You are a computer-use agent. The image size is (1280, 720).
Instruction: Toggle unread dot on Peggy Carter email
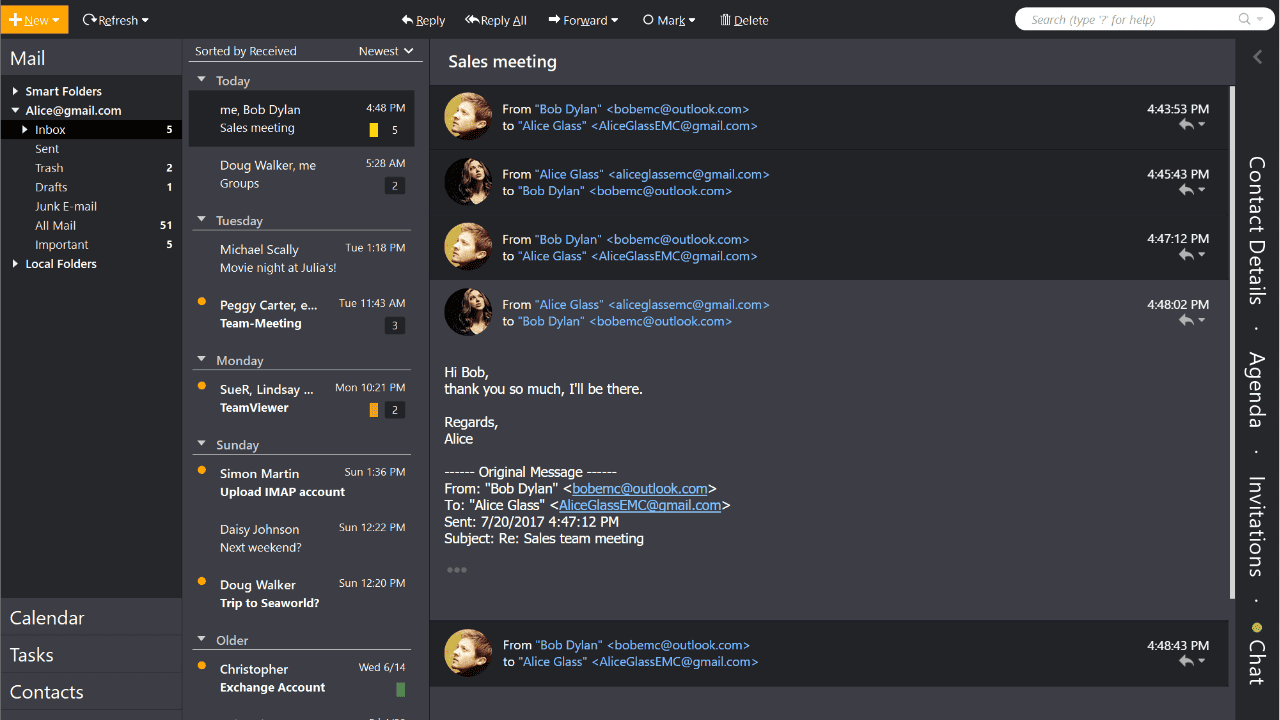pos(202,301)
